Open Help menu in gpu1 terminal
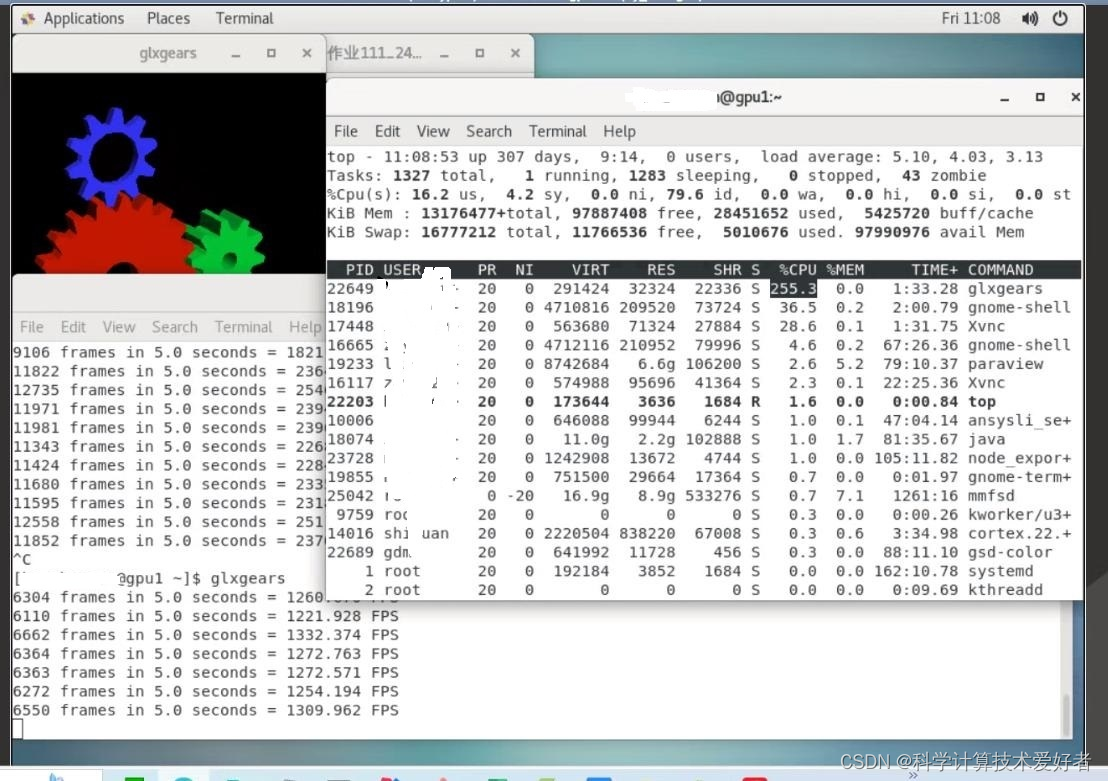This screenshot has width=1108, height=781. [x=619, y=131]
